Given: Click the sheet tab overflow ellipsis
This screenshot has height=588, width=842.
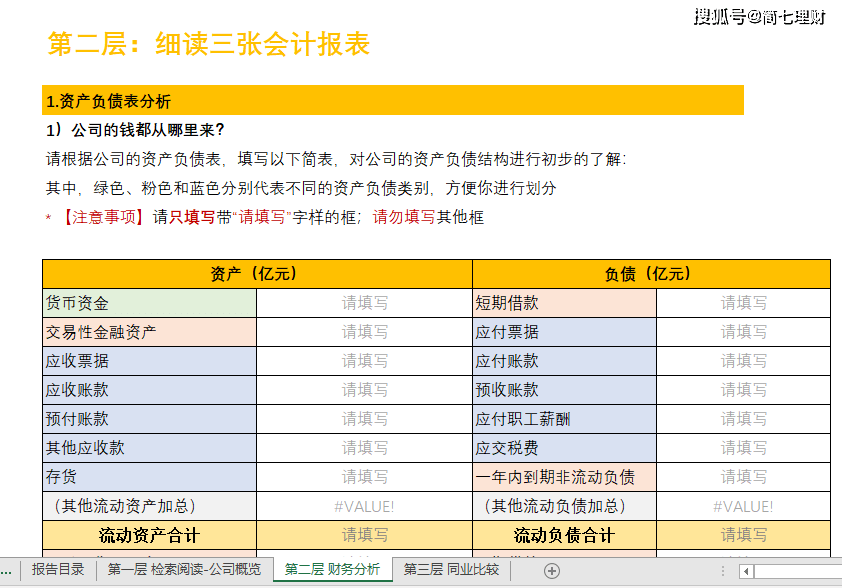Looking at the screenshot, I should [x=7, y=570].
